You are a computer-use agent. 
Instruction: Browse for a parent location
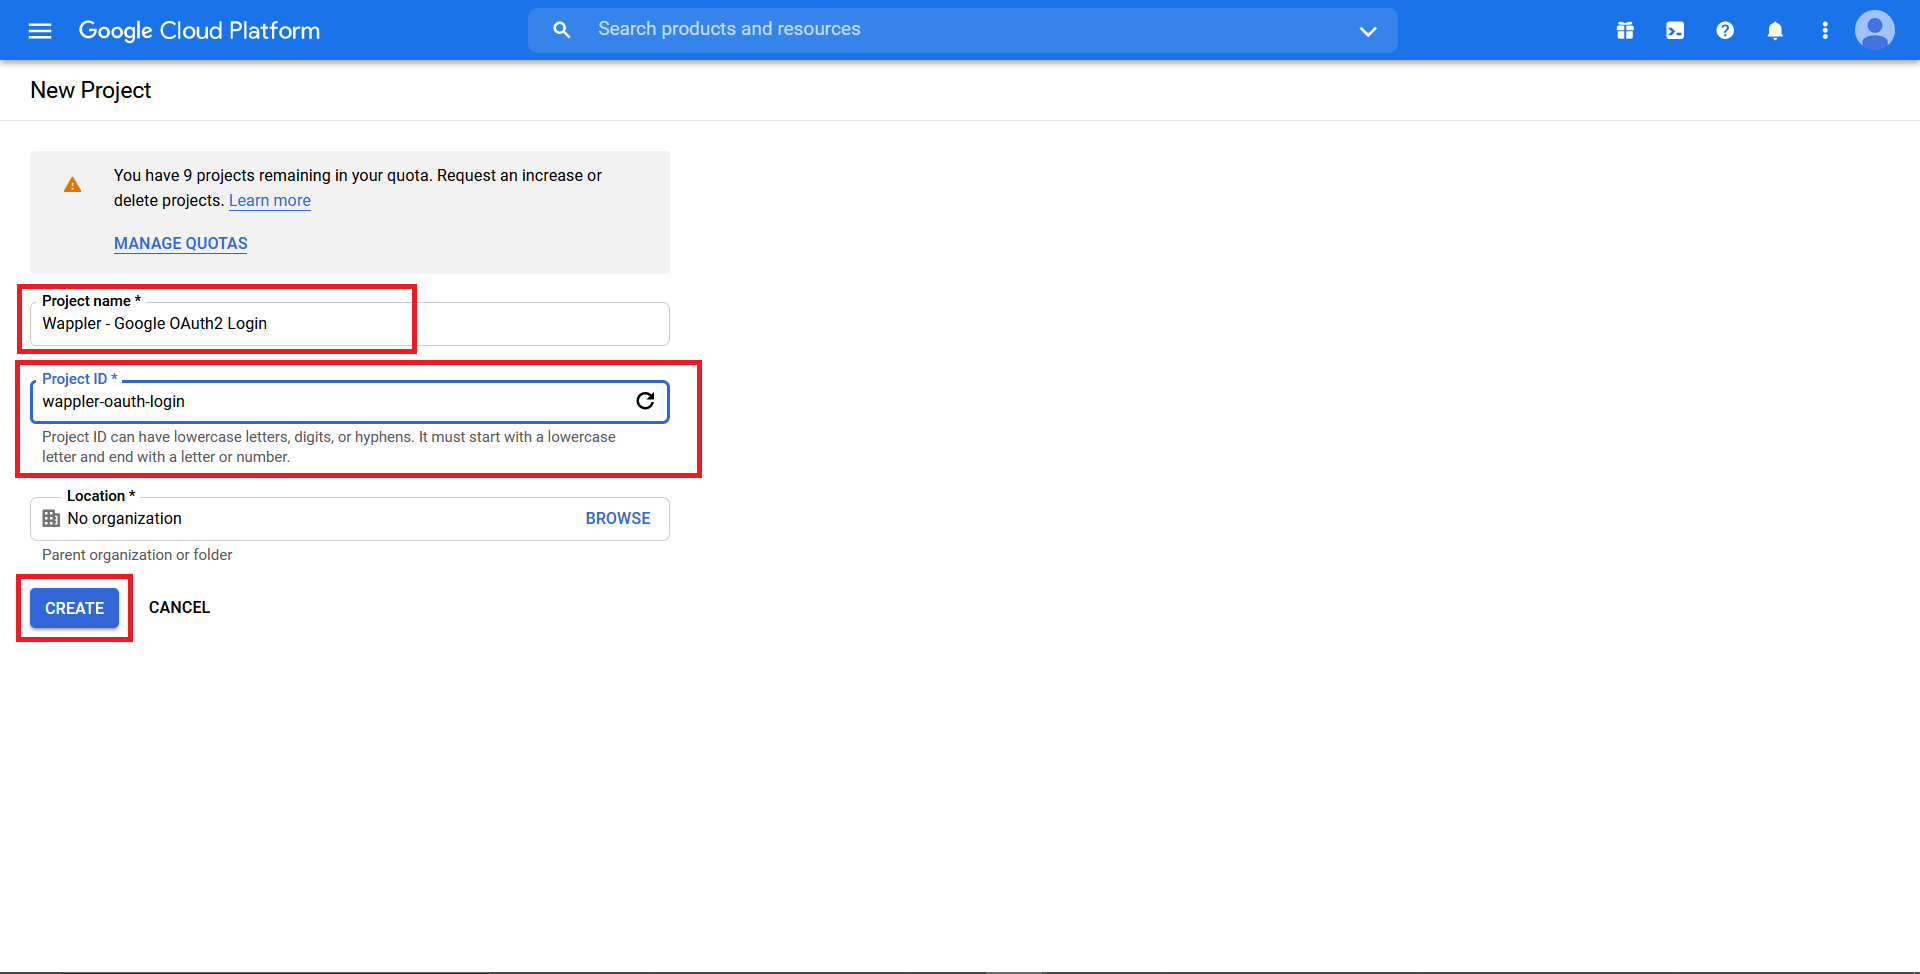[x=618, y=518]
